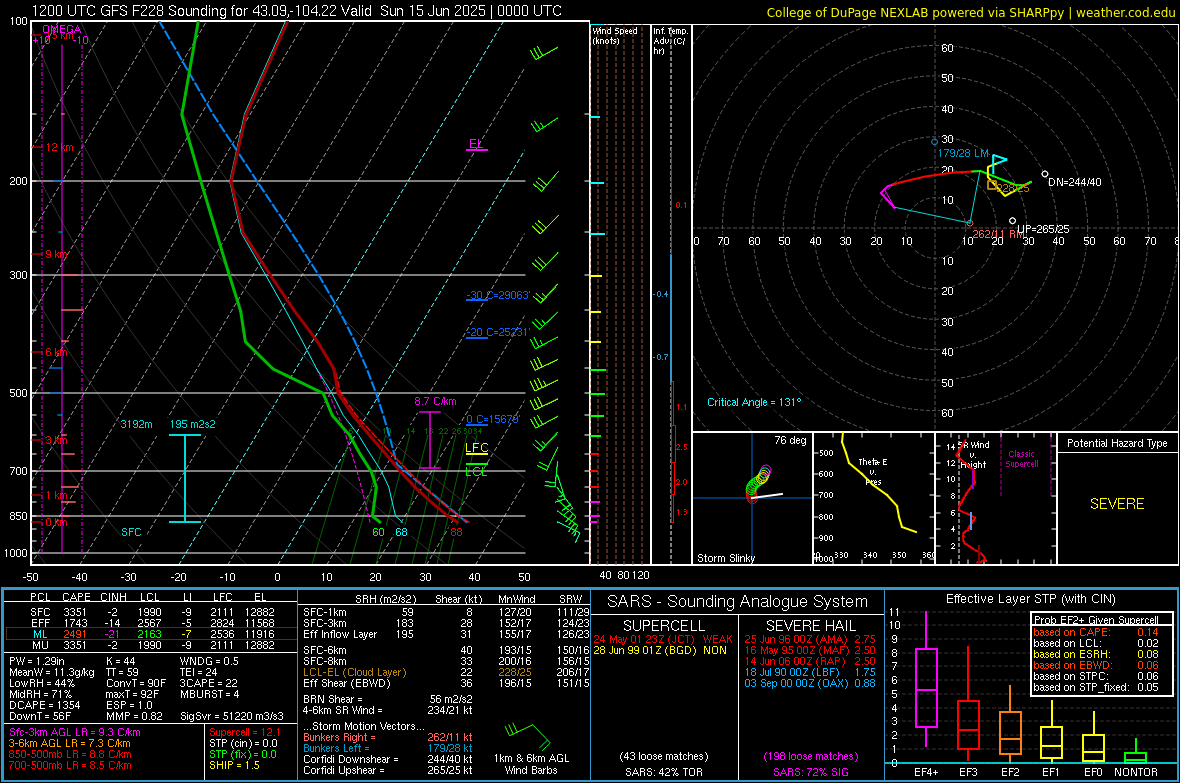Click the 3192m effective inflow label
Image resolution: width=1180 pixels, height=783 pixels.
[136, 424]
